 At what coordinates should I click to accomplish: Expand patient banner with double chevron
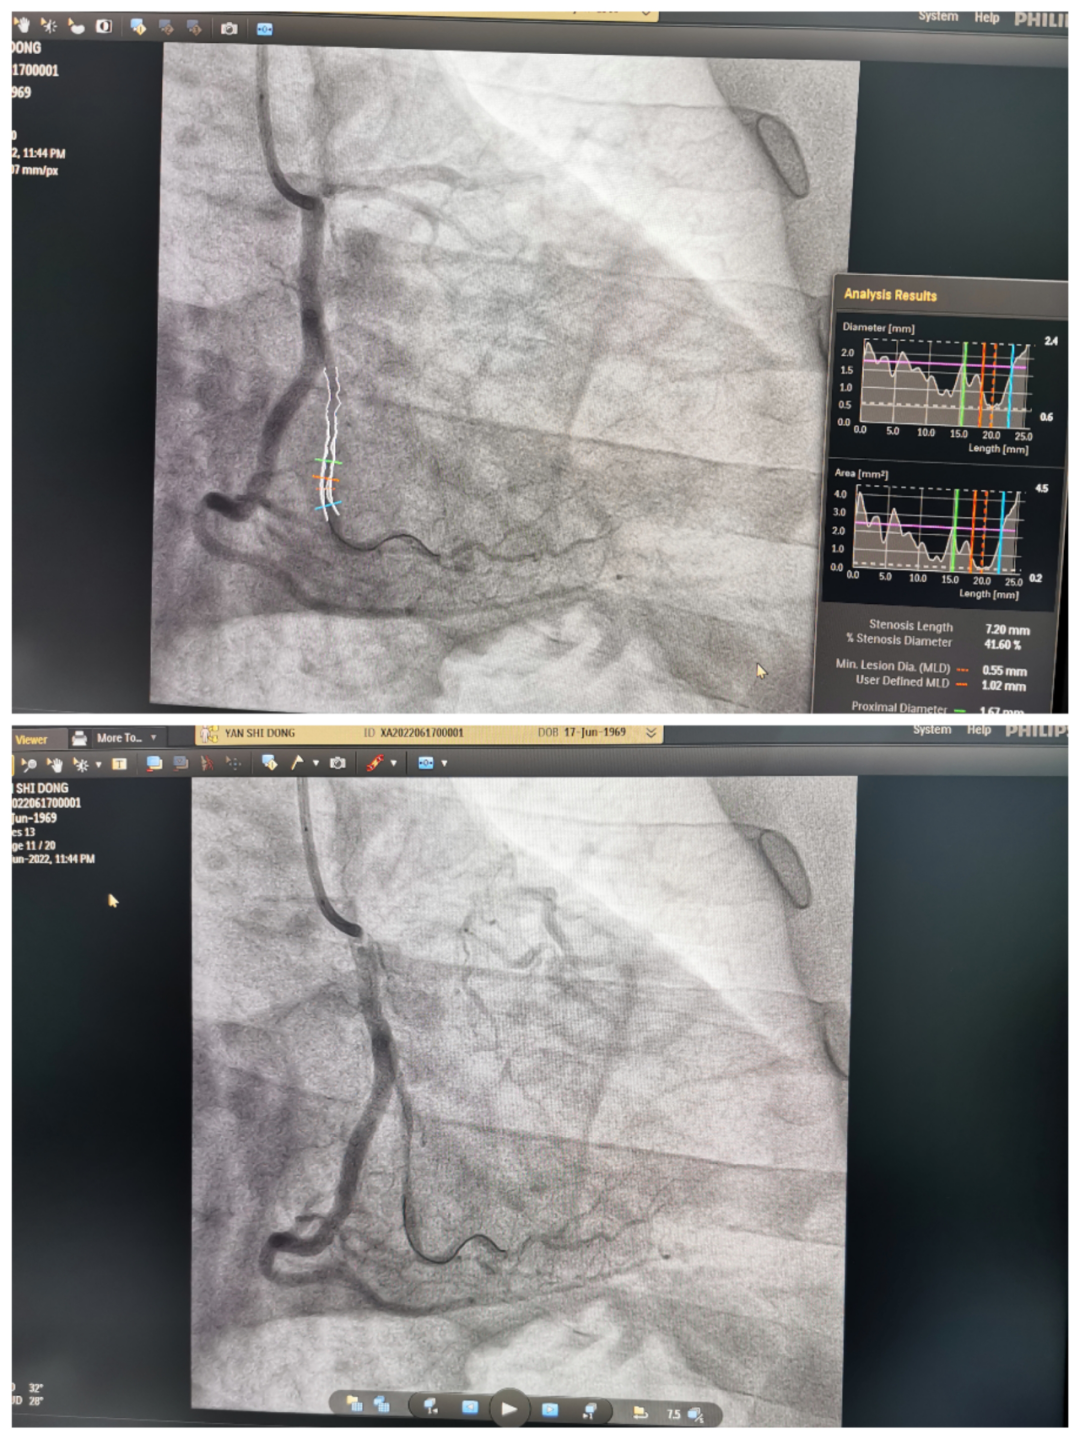coord(651,733)
